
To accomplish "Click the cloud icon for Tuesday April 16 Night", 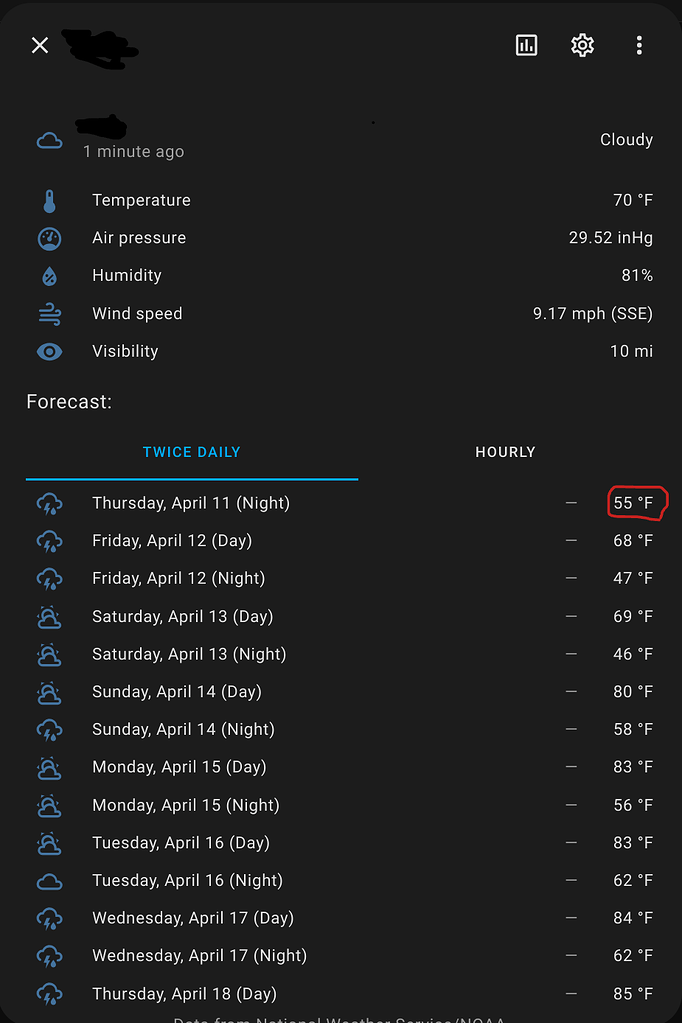I will tap(50, 880).
